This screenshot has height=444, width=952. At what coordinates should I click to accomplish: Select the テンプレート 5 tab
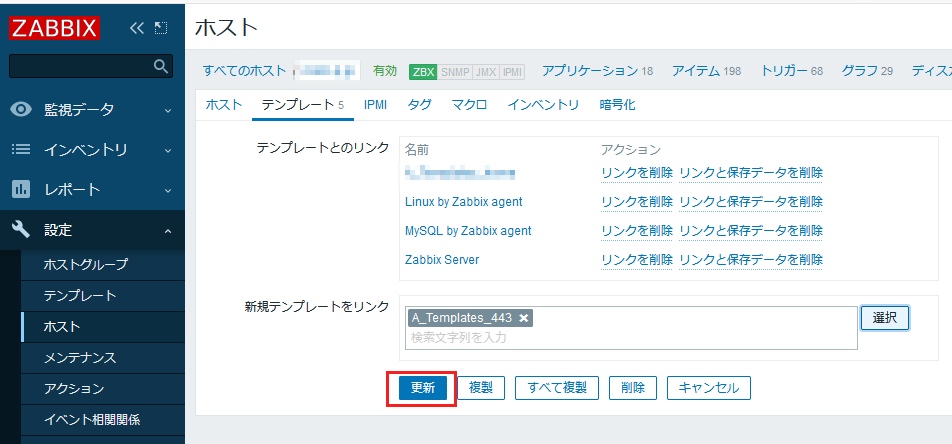pos(302,104)
